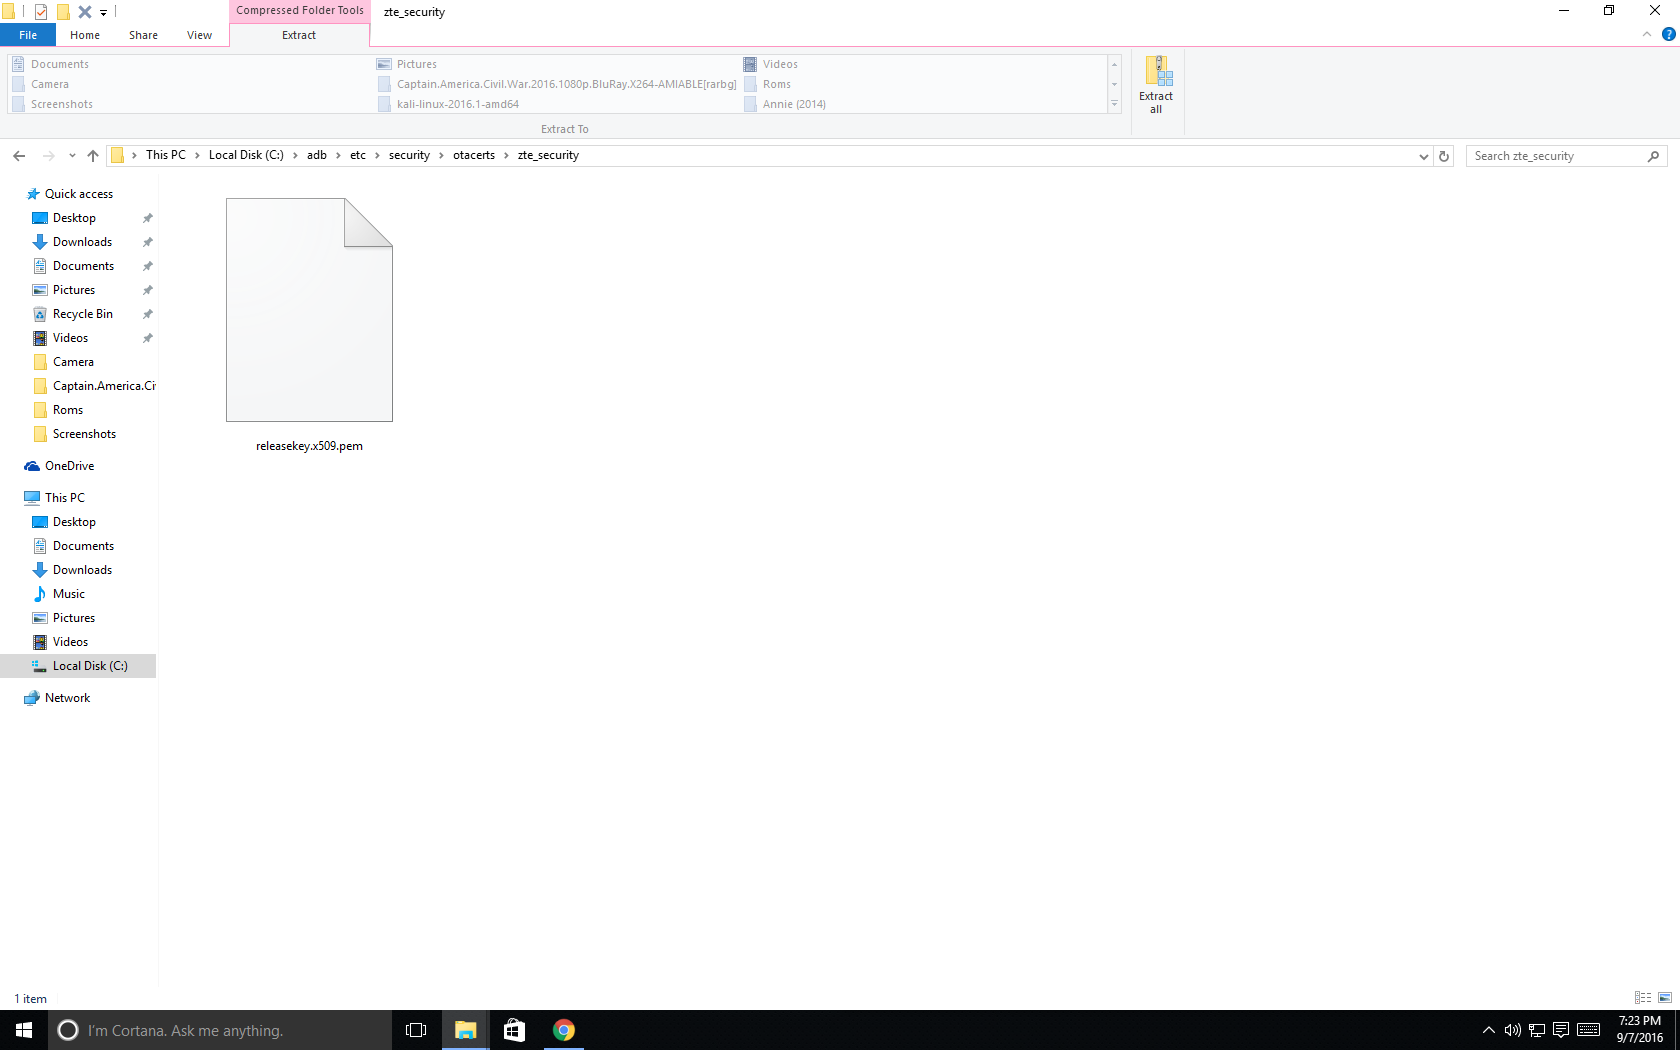This screenshot has width=1680, height=1050.
Task: Switch to the Home ribbon tab
Action: 85,35
